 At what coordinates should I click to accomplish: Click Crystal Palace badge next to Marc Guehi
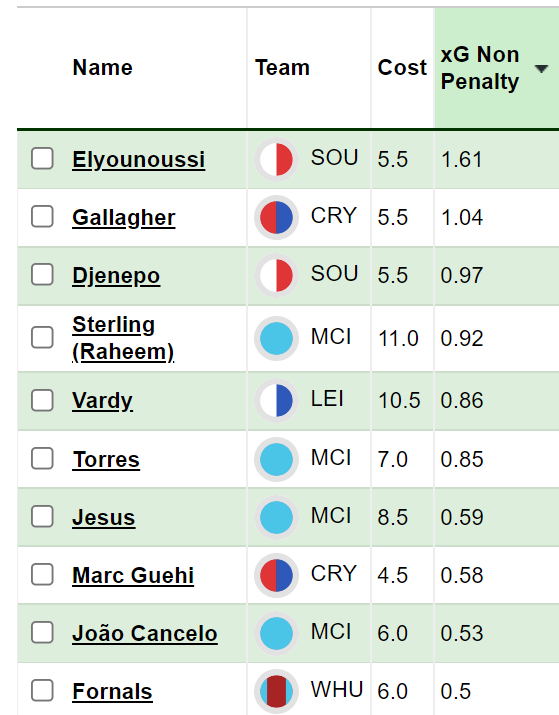pos(276,575)
